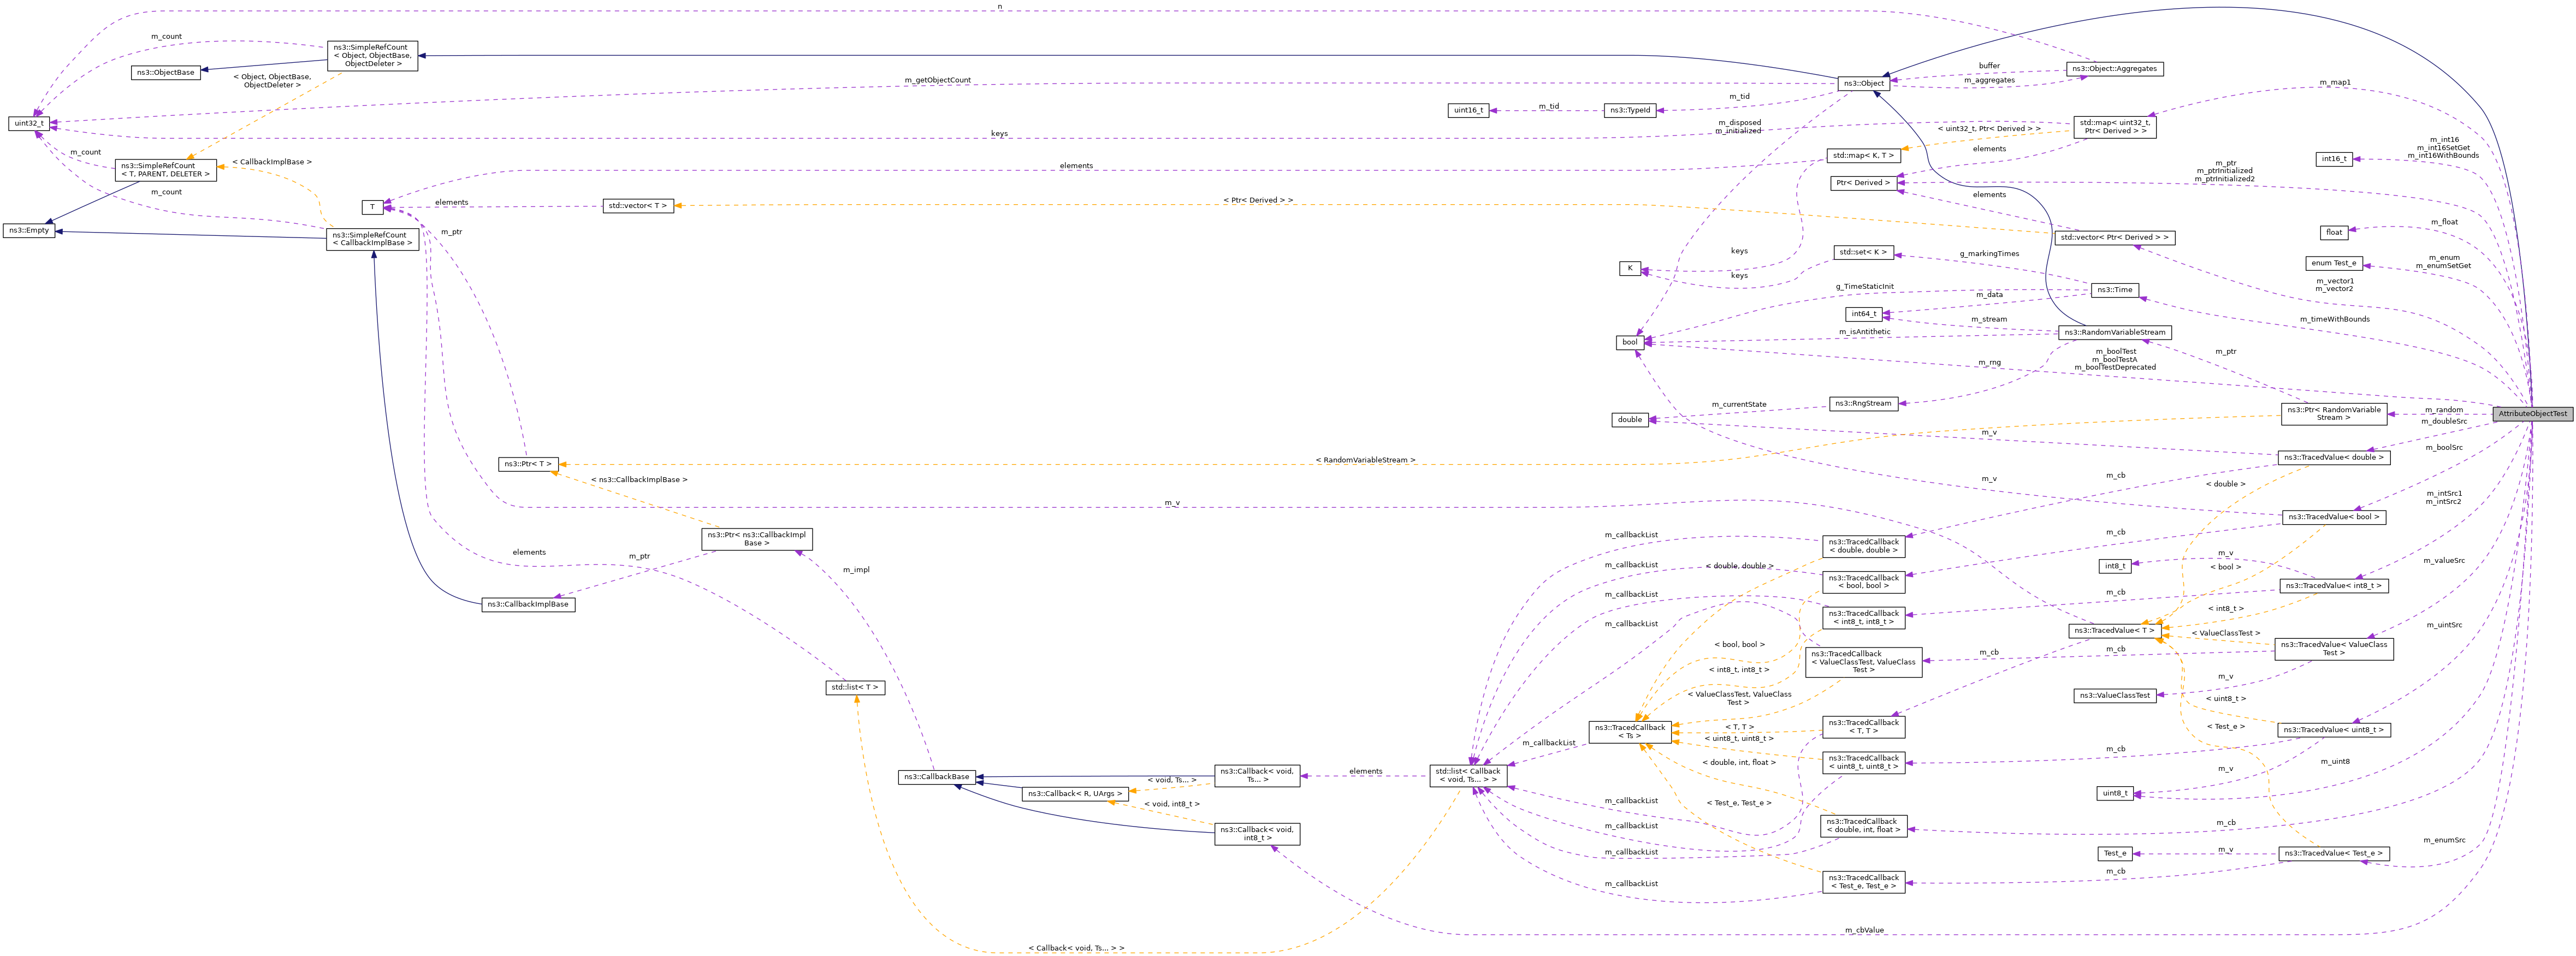Image resolution: width=2576 pixels, height=956 pixels.
Task: Open the Ptr< Derived > node
Action: pos(1863,183)
